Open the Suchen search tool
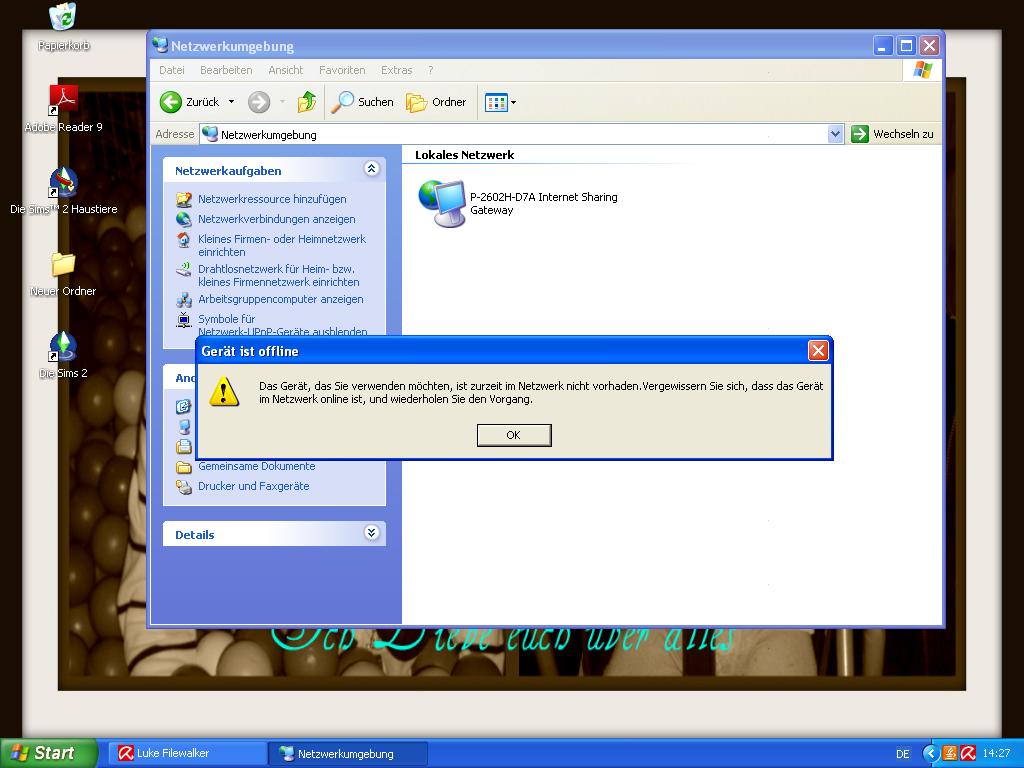 pyautogui.click(x=362, y=102)
